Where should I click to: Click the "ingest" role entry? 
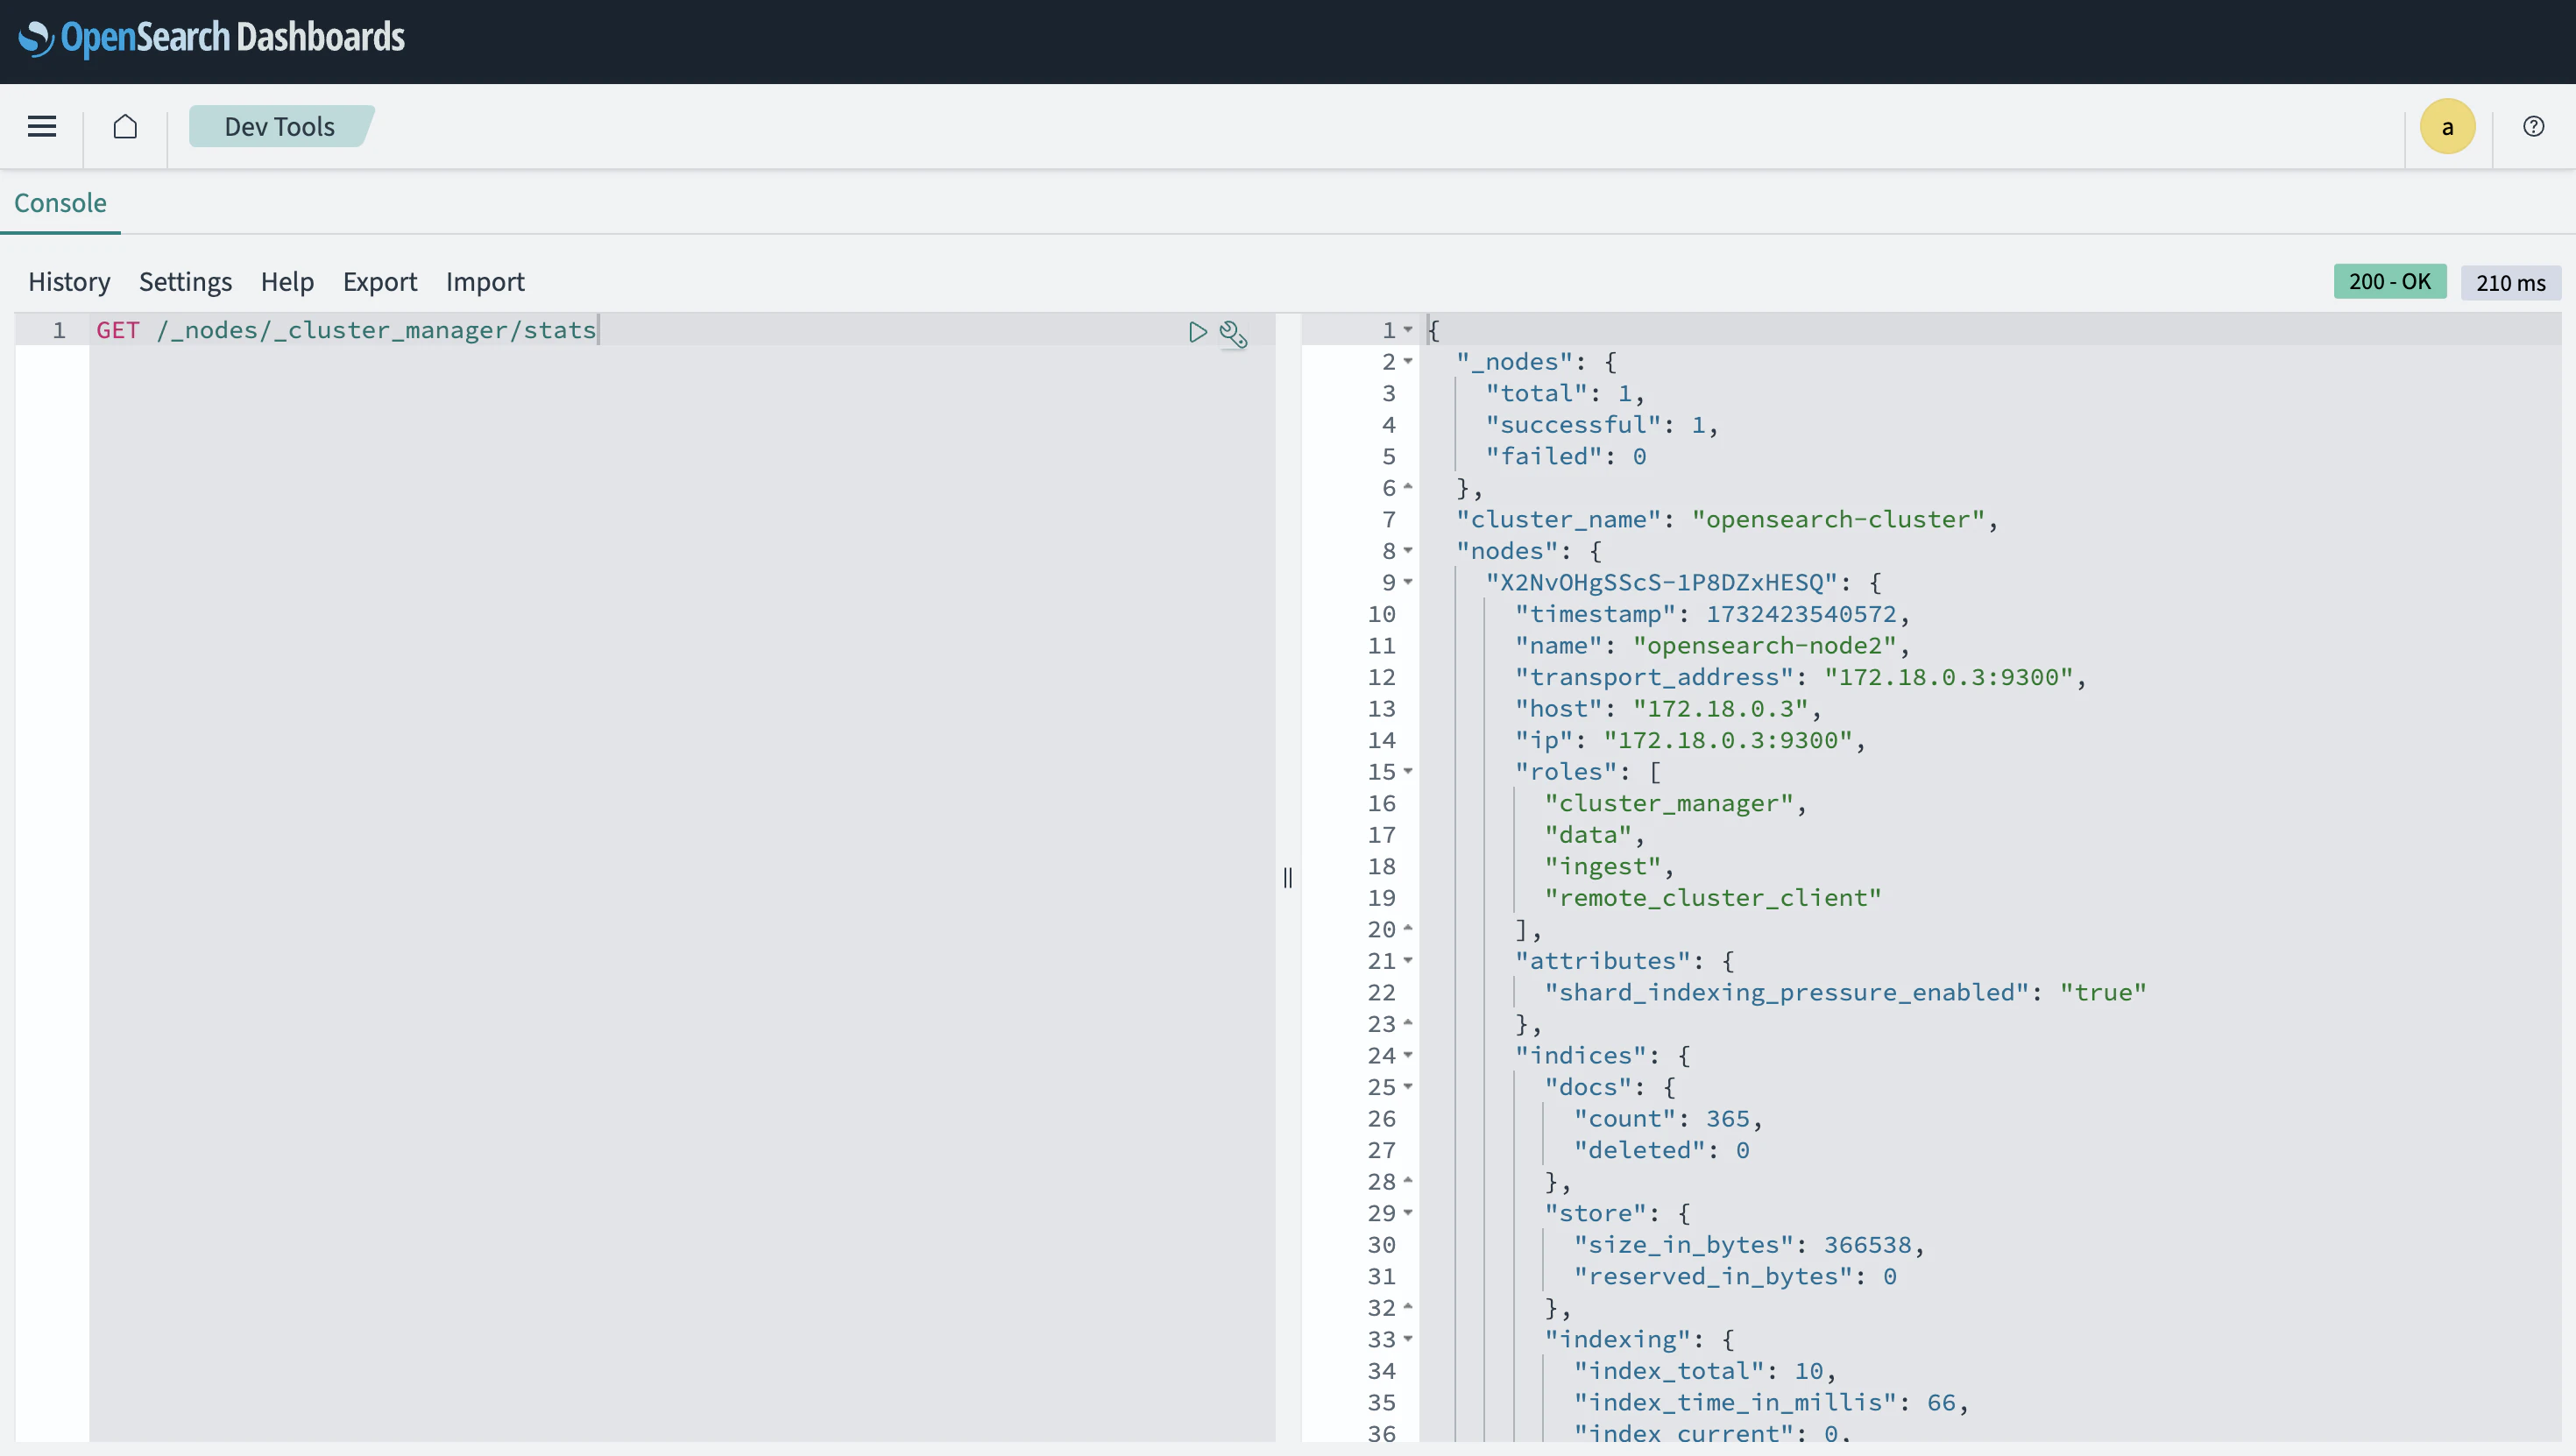click(x=1603, y=866)
